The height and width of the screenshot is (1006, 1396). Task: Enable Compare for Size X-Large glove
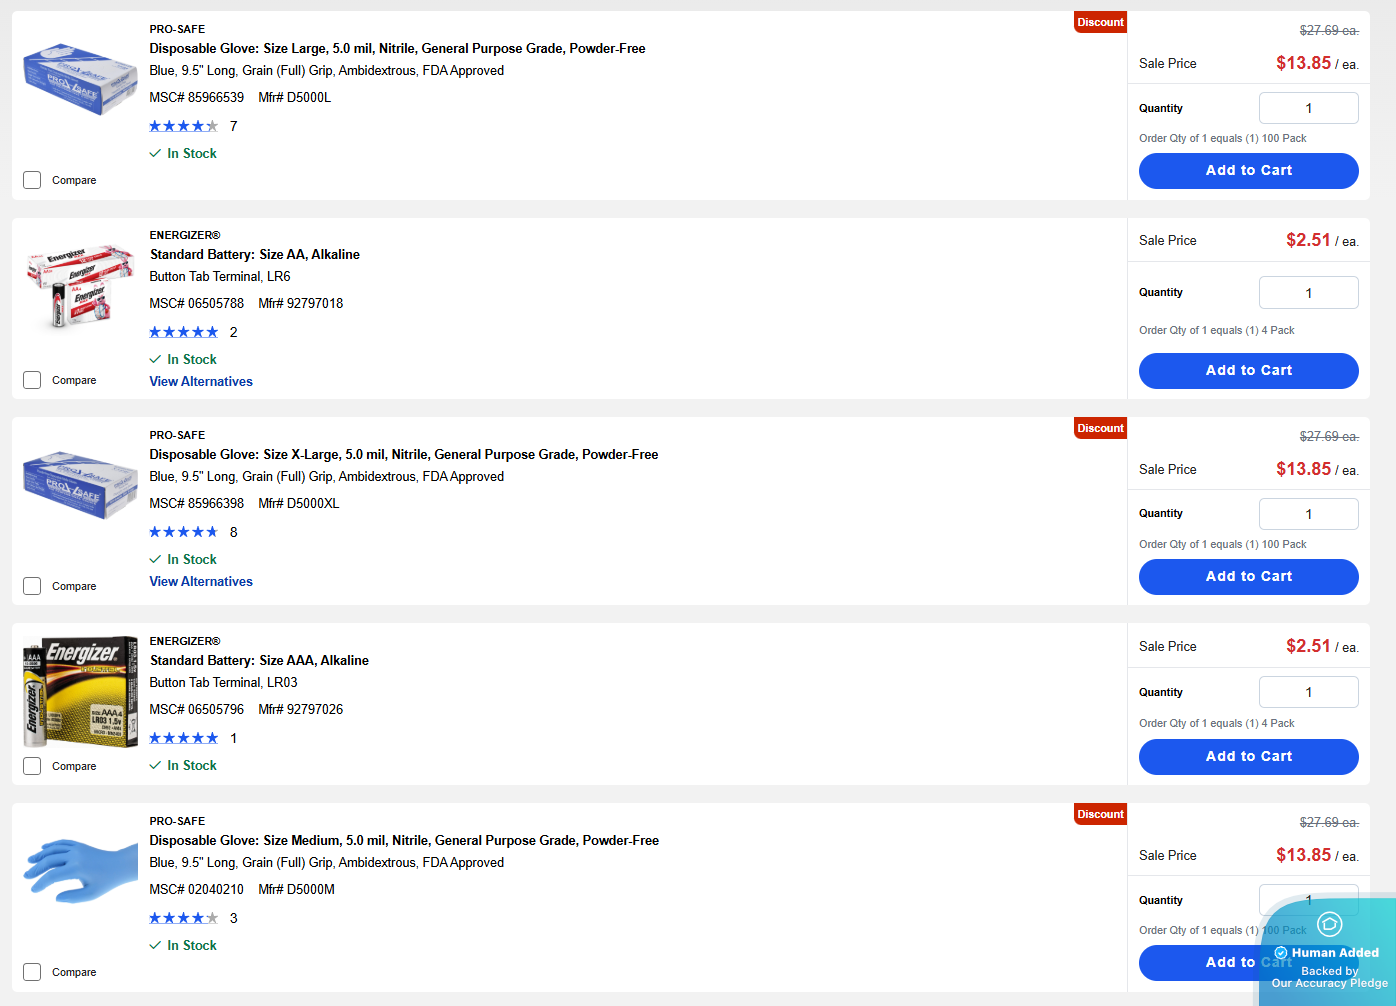click(32, 586)
